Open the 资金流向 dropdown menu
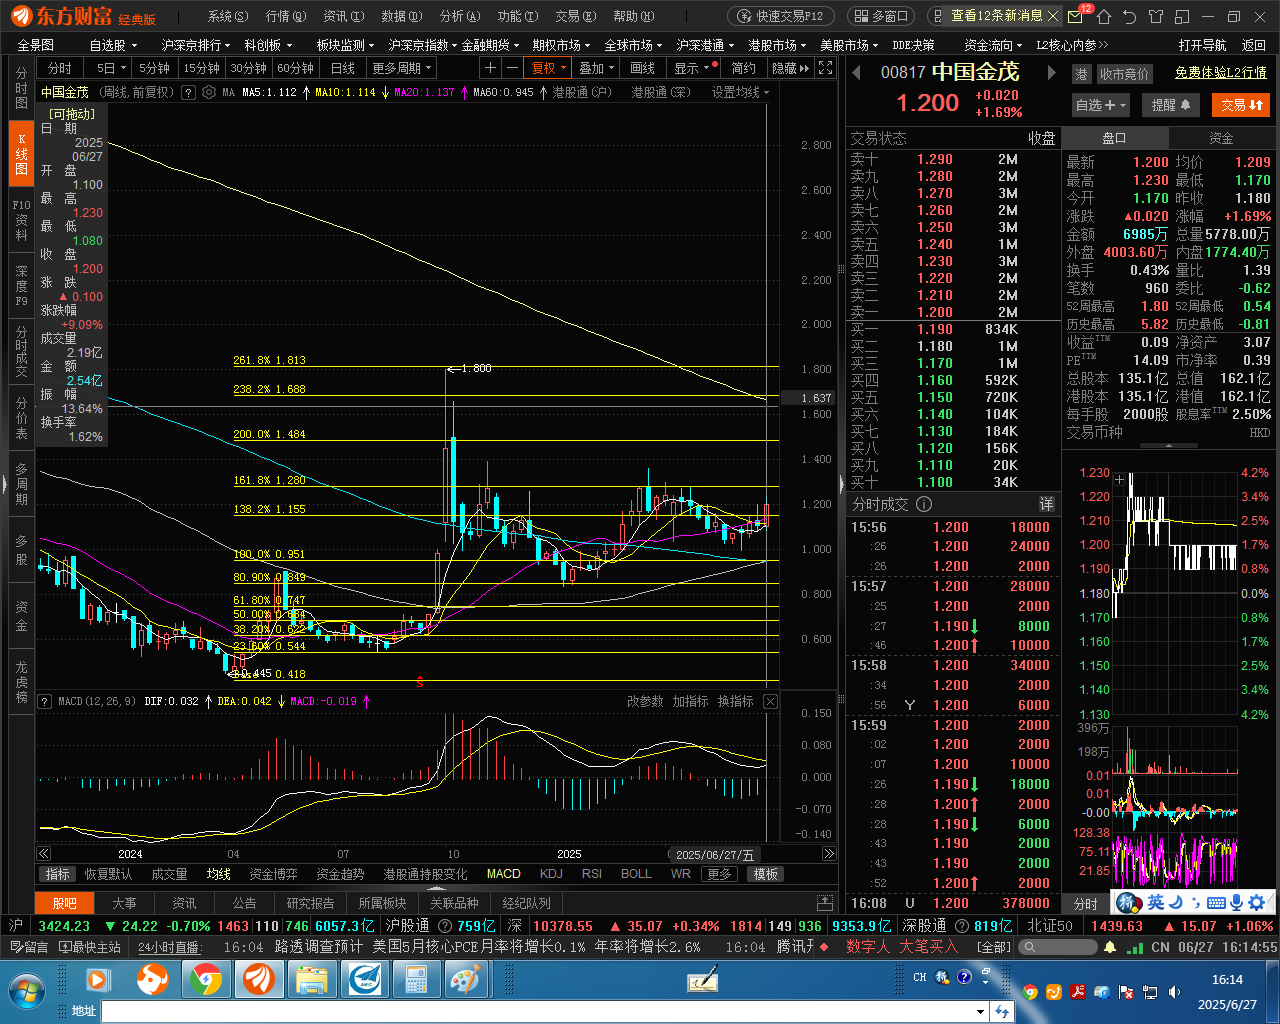Viewport: 1280px width, 1024px height. 994,45
